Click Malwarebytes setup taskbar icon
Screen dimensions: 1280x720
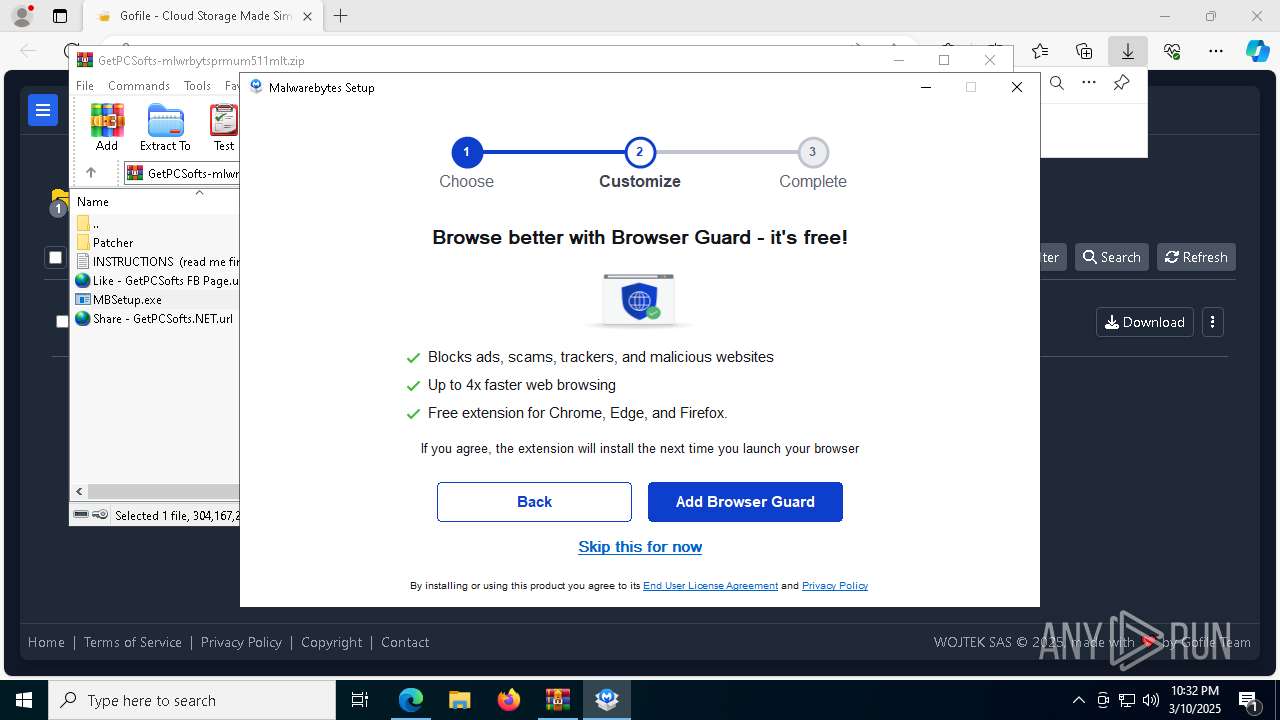click(x=607, y=700)
